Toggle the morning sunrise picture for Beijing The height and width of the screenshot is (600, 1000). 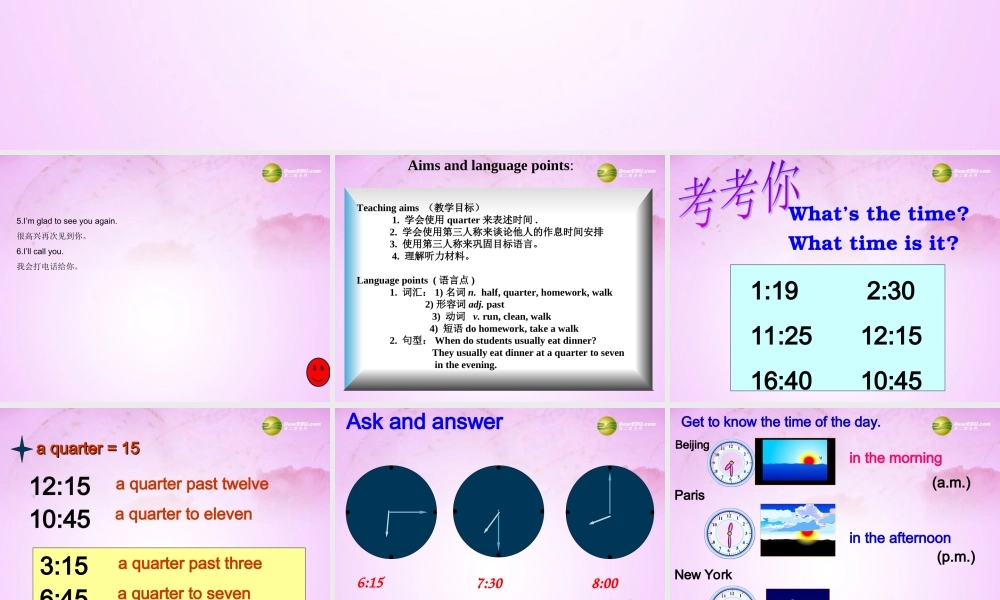click(795, 461)
